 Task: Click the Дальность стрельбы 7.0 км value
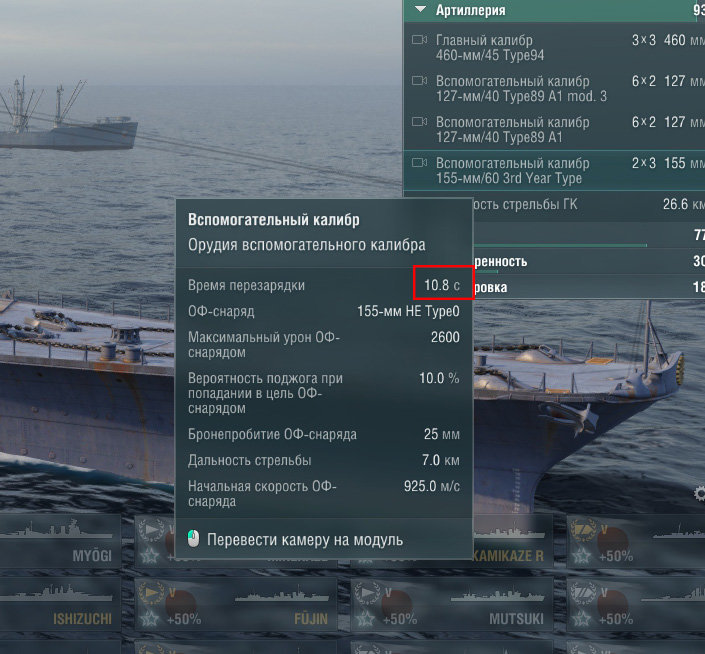441,460
